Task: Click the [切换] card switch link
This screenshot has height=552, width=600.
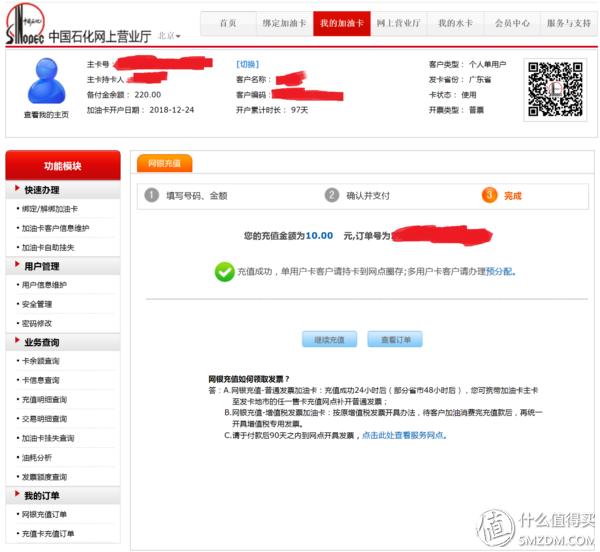Action: 248,64
